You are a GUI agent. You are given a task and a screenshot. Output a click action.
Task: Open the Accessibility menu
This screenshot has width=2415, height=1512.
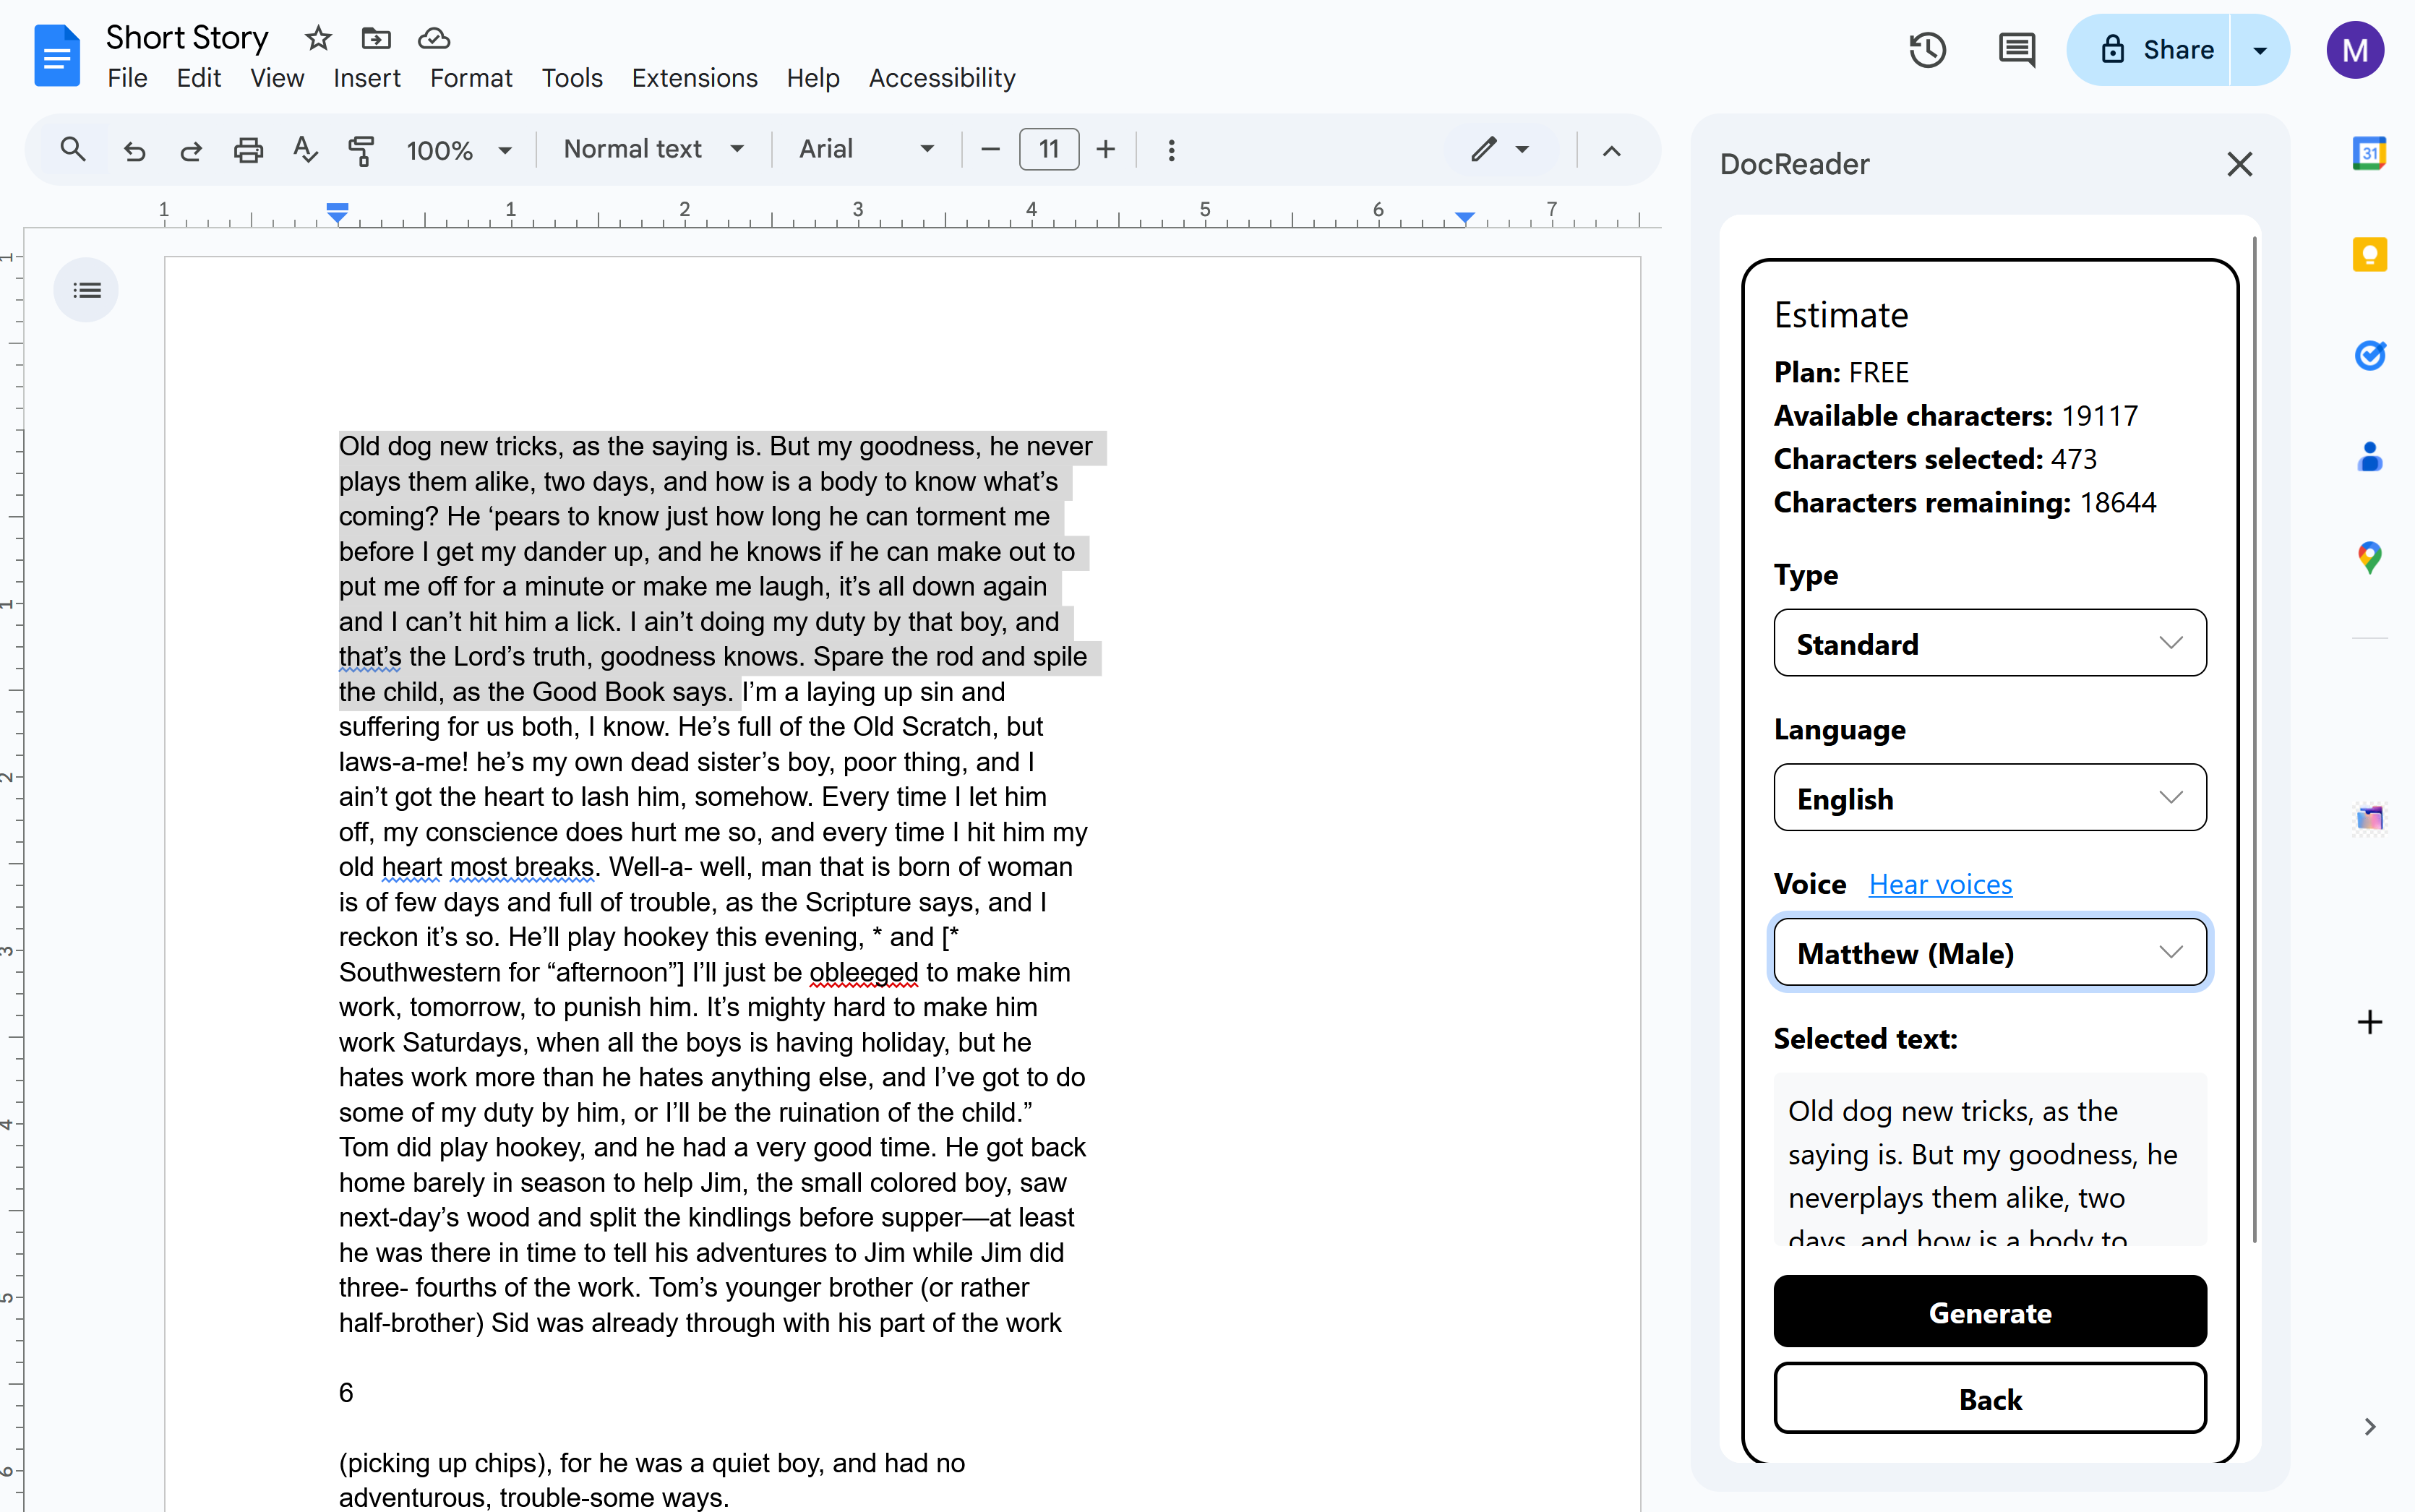pos(941,78)
